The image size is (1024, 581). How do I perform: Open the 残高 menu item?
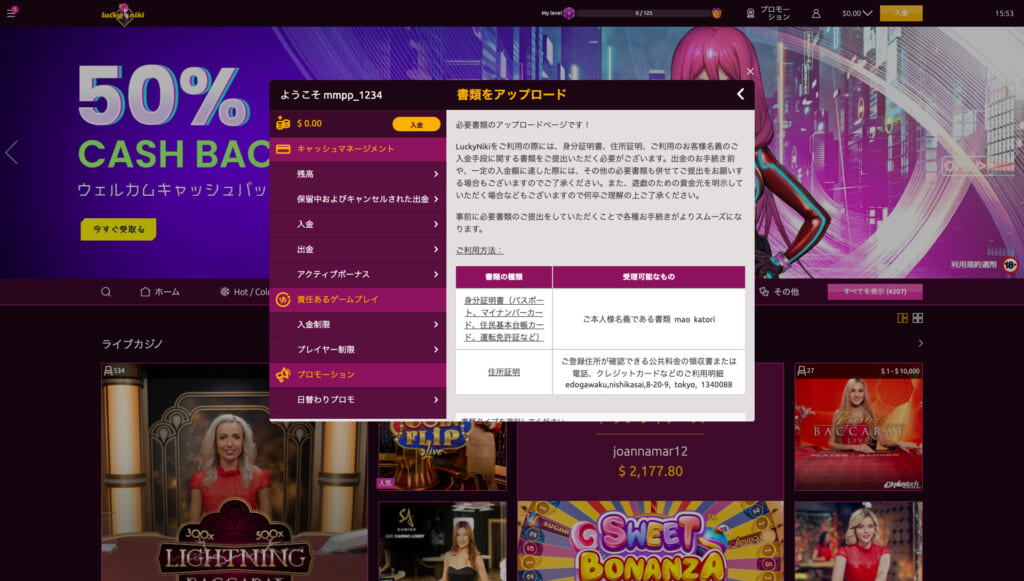tap(358, 174)
